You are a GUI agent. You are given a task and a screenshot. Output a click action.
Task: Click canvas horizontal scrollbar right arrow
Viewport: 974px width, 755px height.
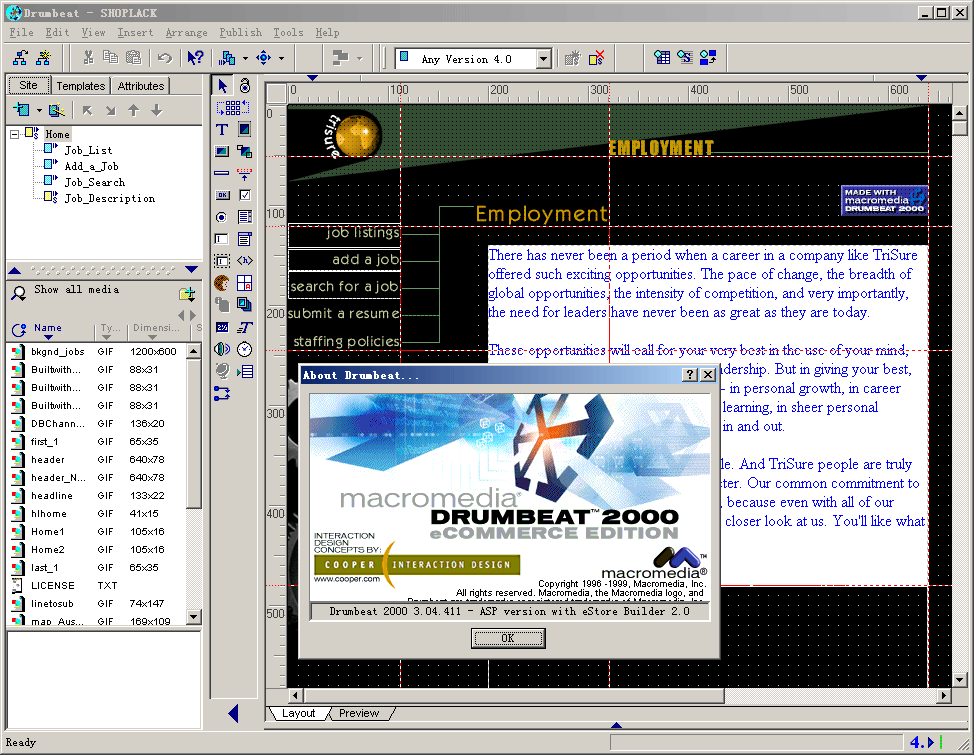pos(944,696)
